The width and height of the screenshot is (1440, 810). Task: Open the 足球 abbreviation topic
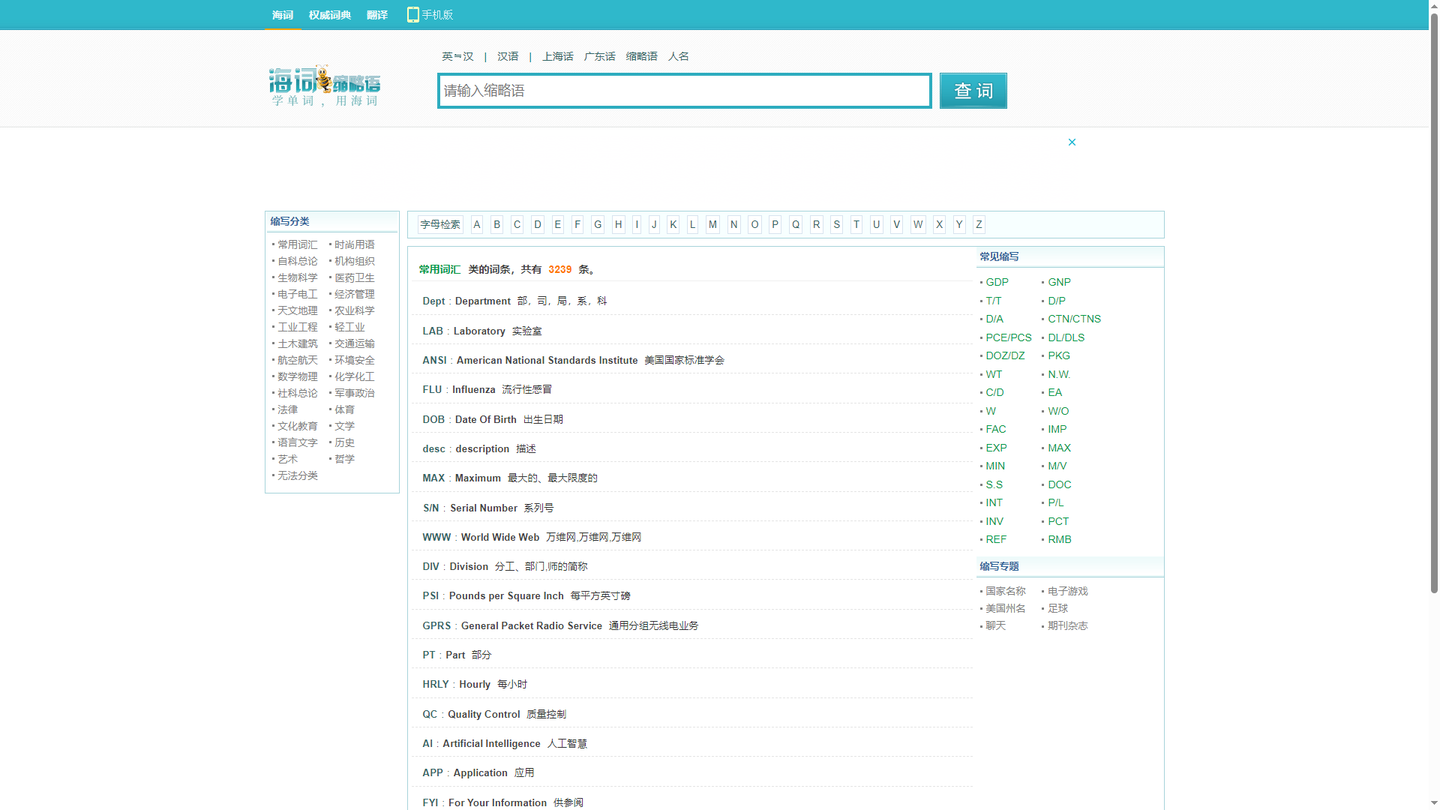tap(1057, 609)
